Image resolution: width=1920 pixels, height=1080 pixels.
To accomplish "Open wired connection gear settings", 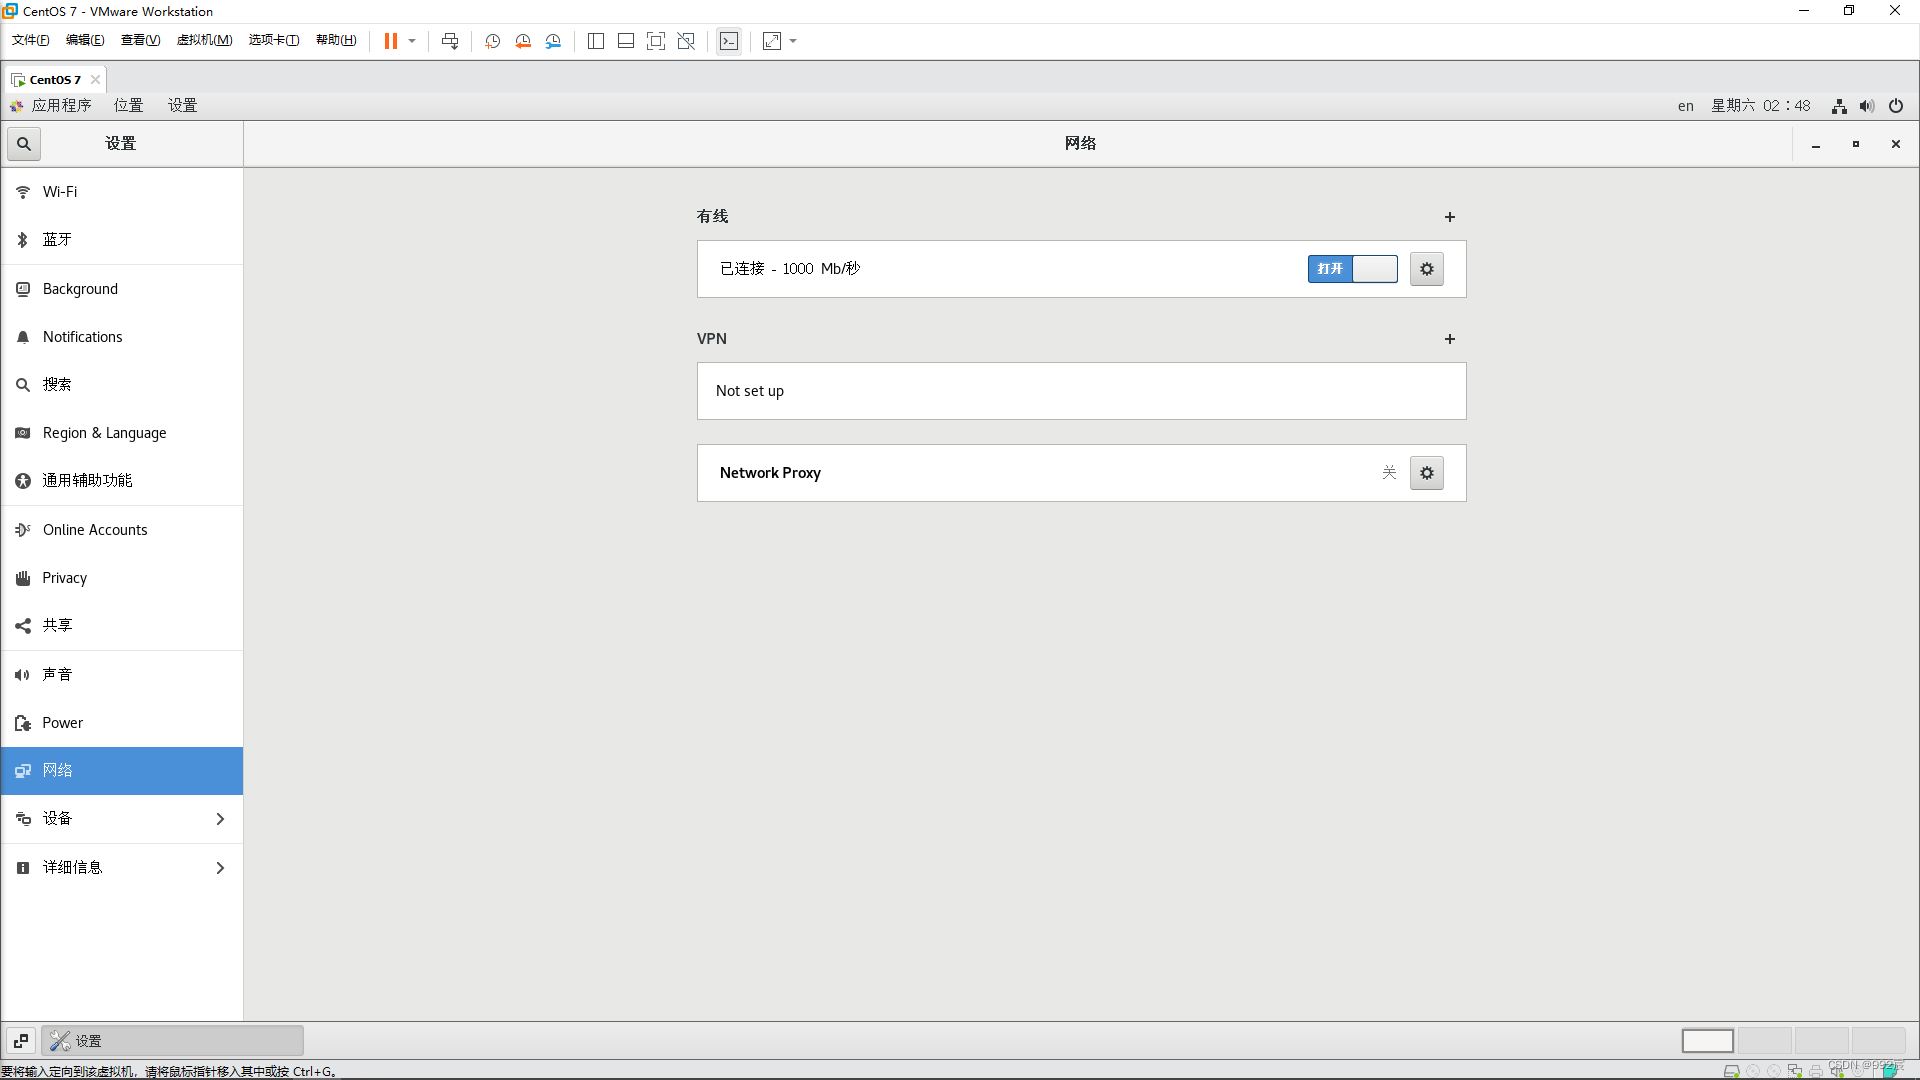I will (x=1427, y=269).
